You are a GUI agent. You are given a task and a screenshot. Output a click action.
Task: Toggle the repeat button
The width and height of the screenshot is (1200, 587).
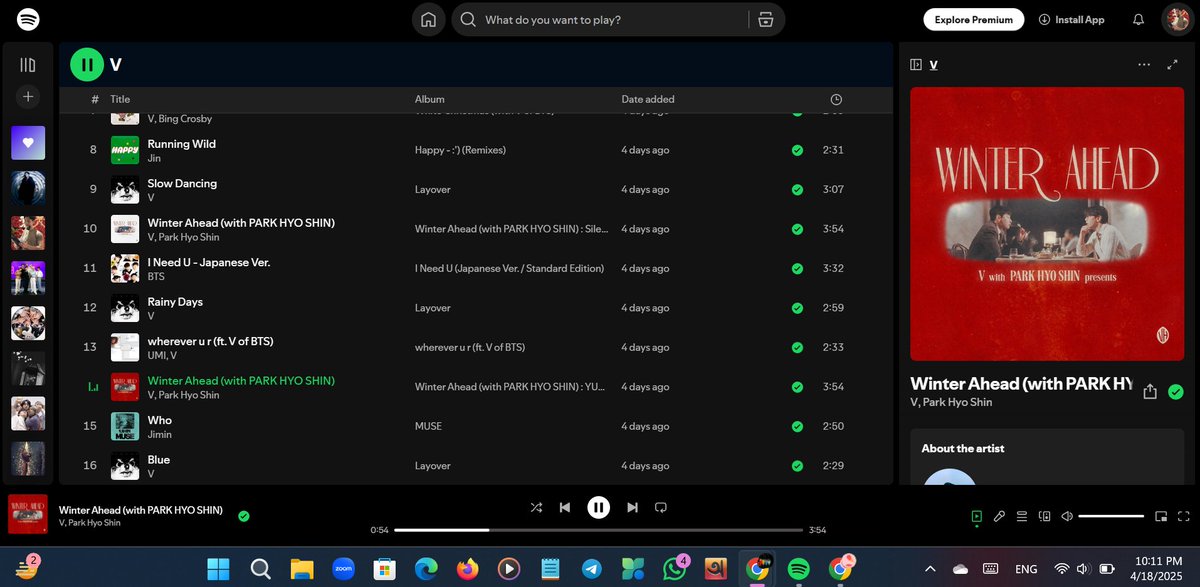660,507
